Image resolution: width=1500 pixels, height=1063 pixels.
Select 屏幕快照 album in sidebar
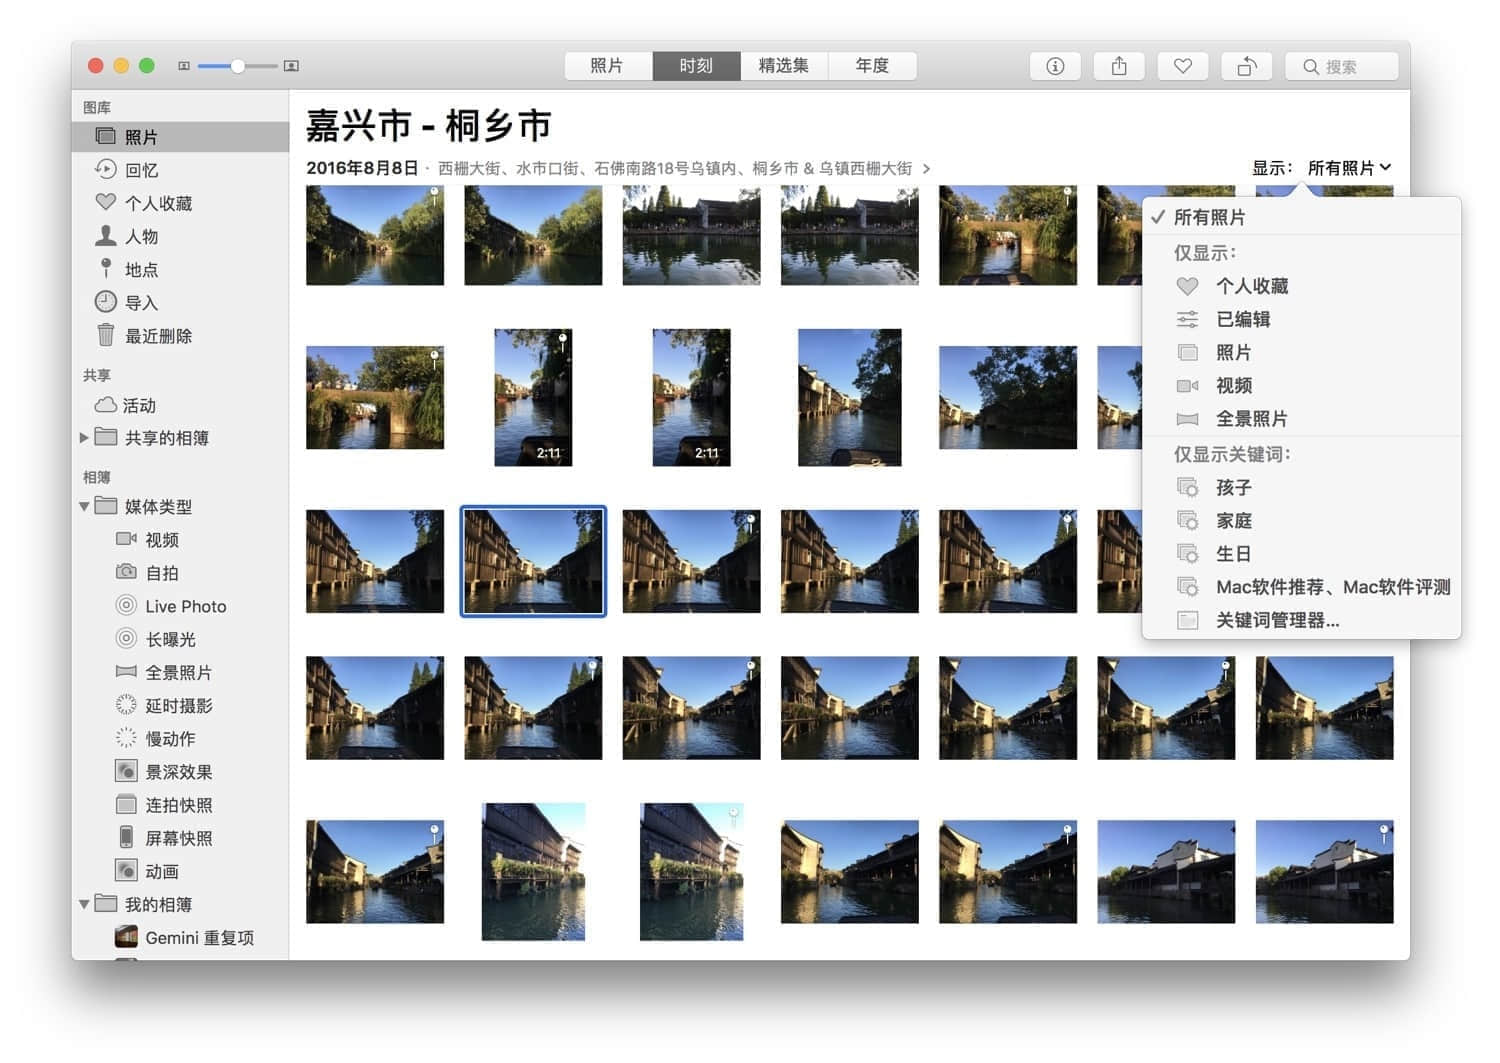pos(180,838)
